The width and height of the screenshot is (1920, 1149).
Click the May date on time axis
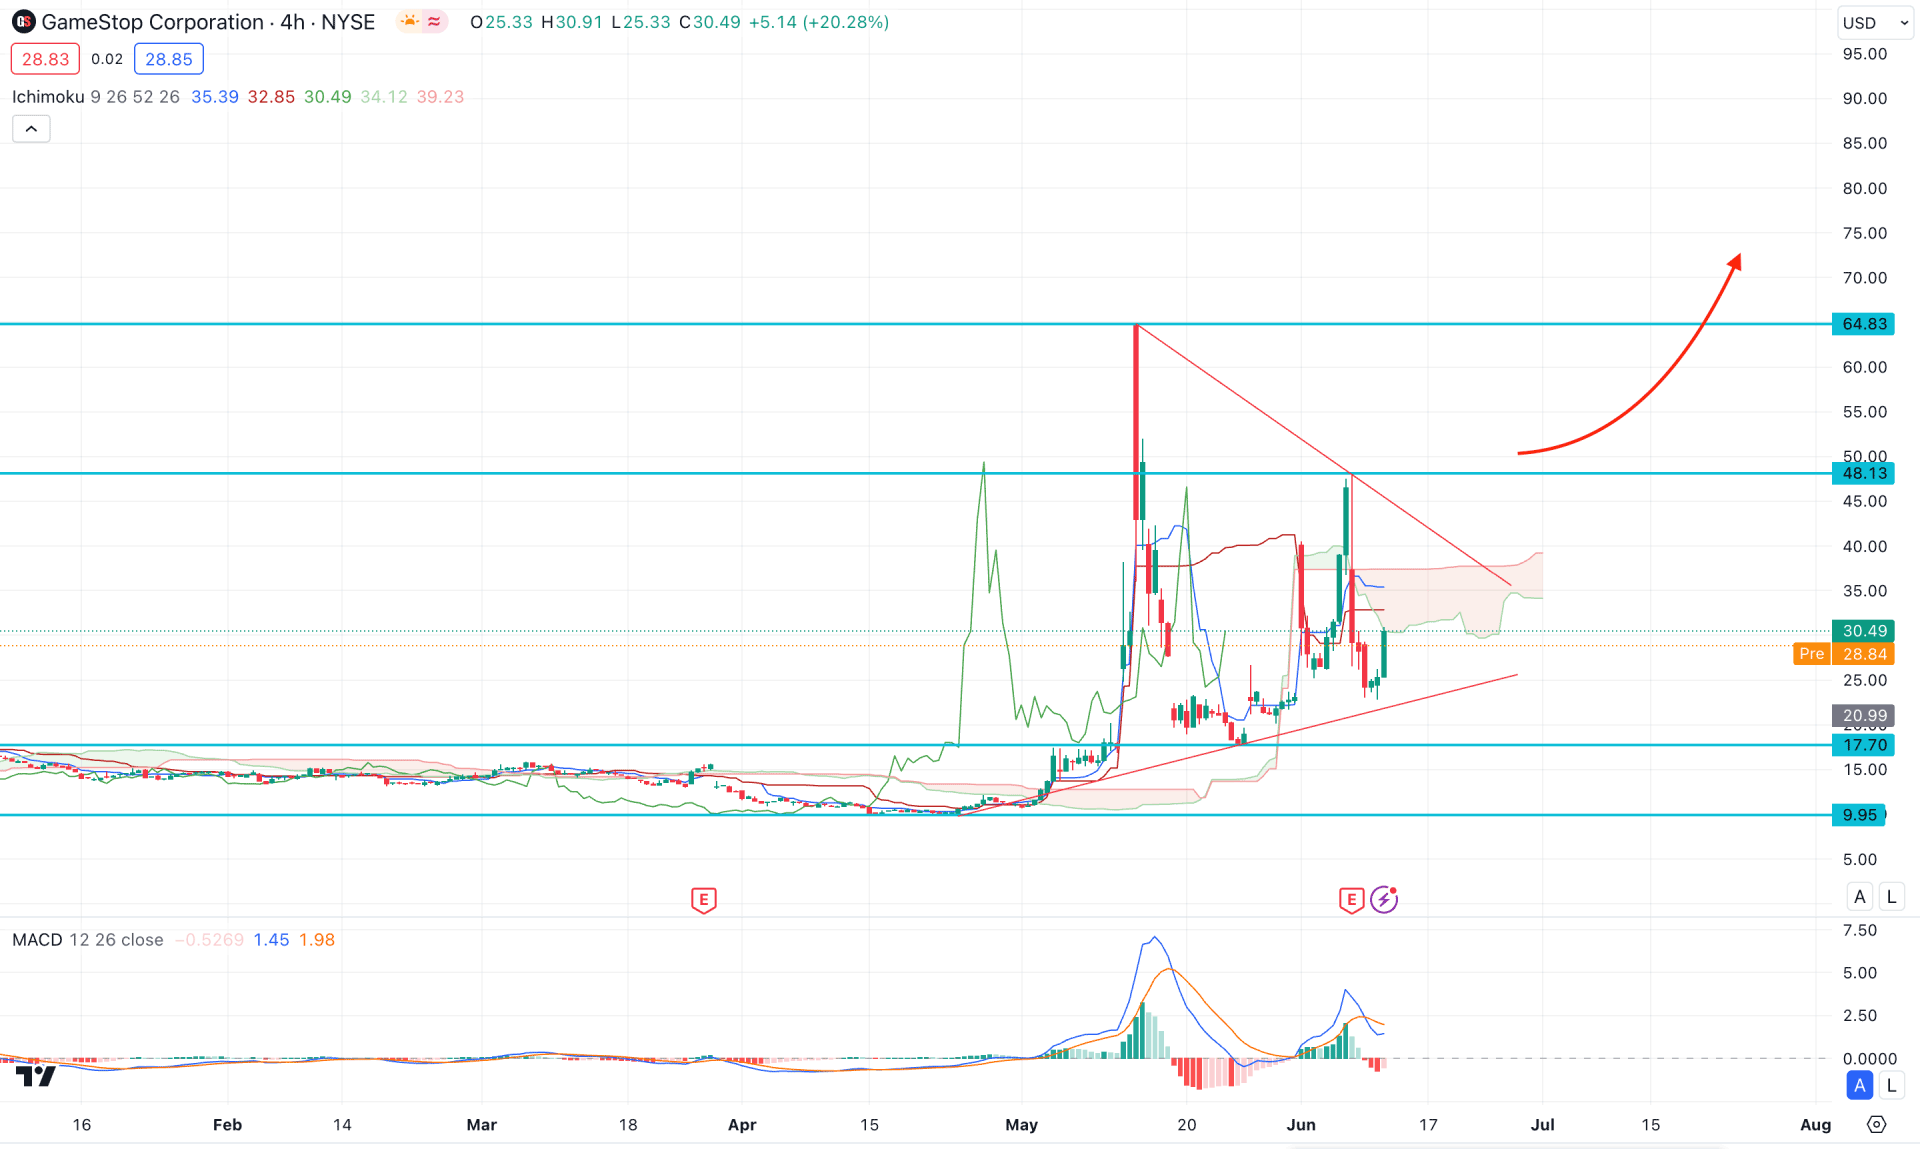click(x=1021, y=1125)
